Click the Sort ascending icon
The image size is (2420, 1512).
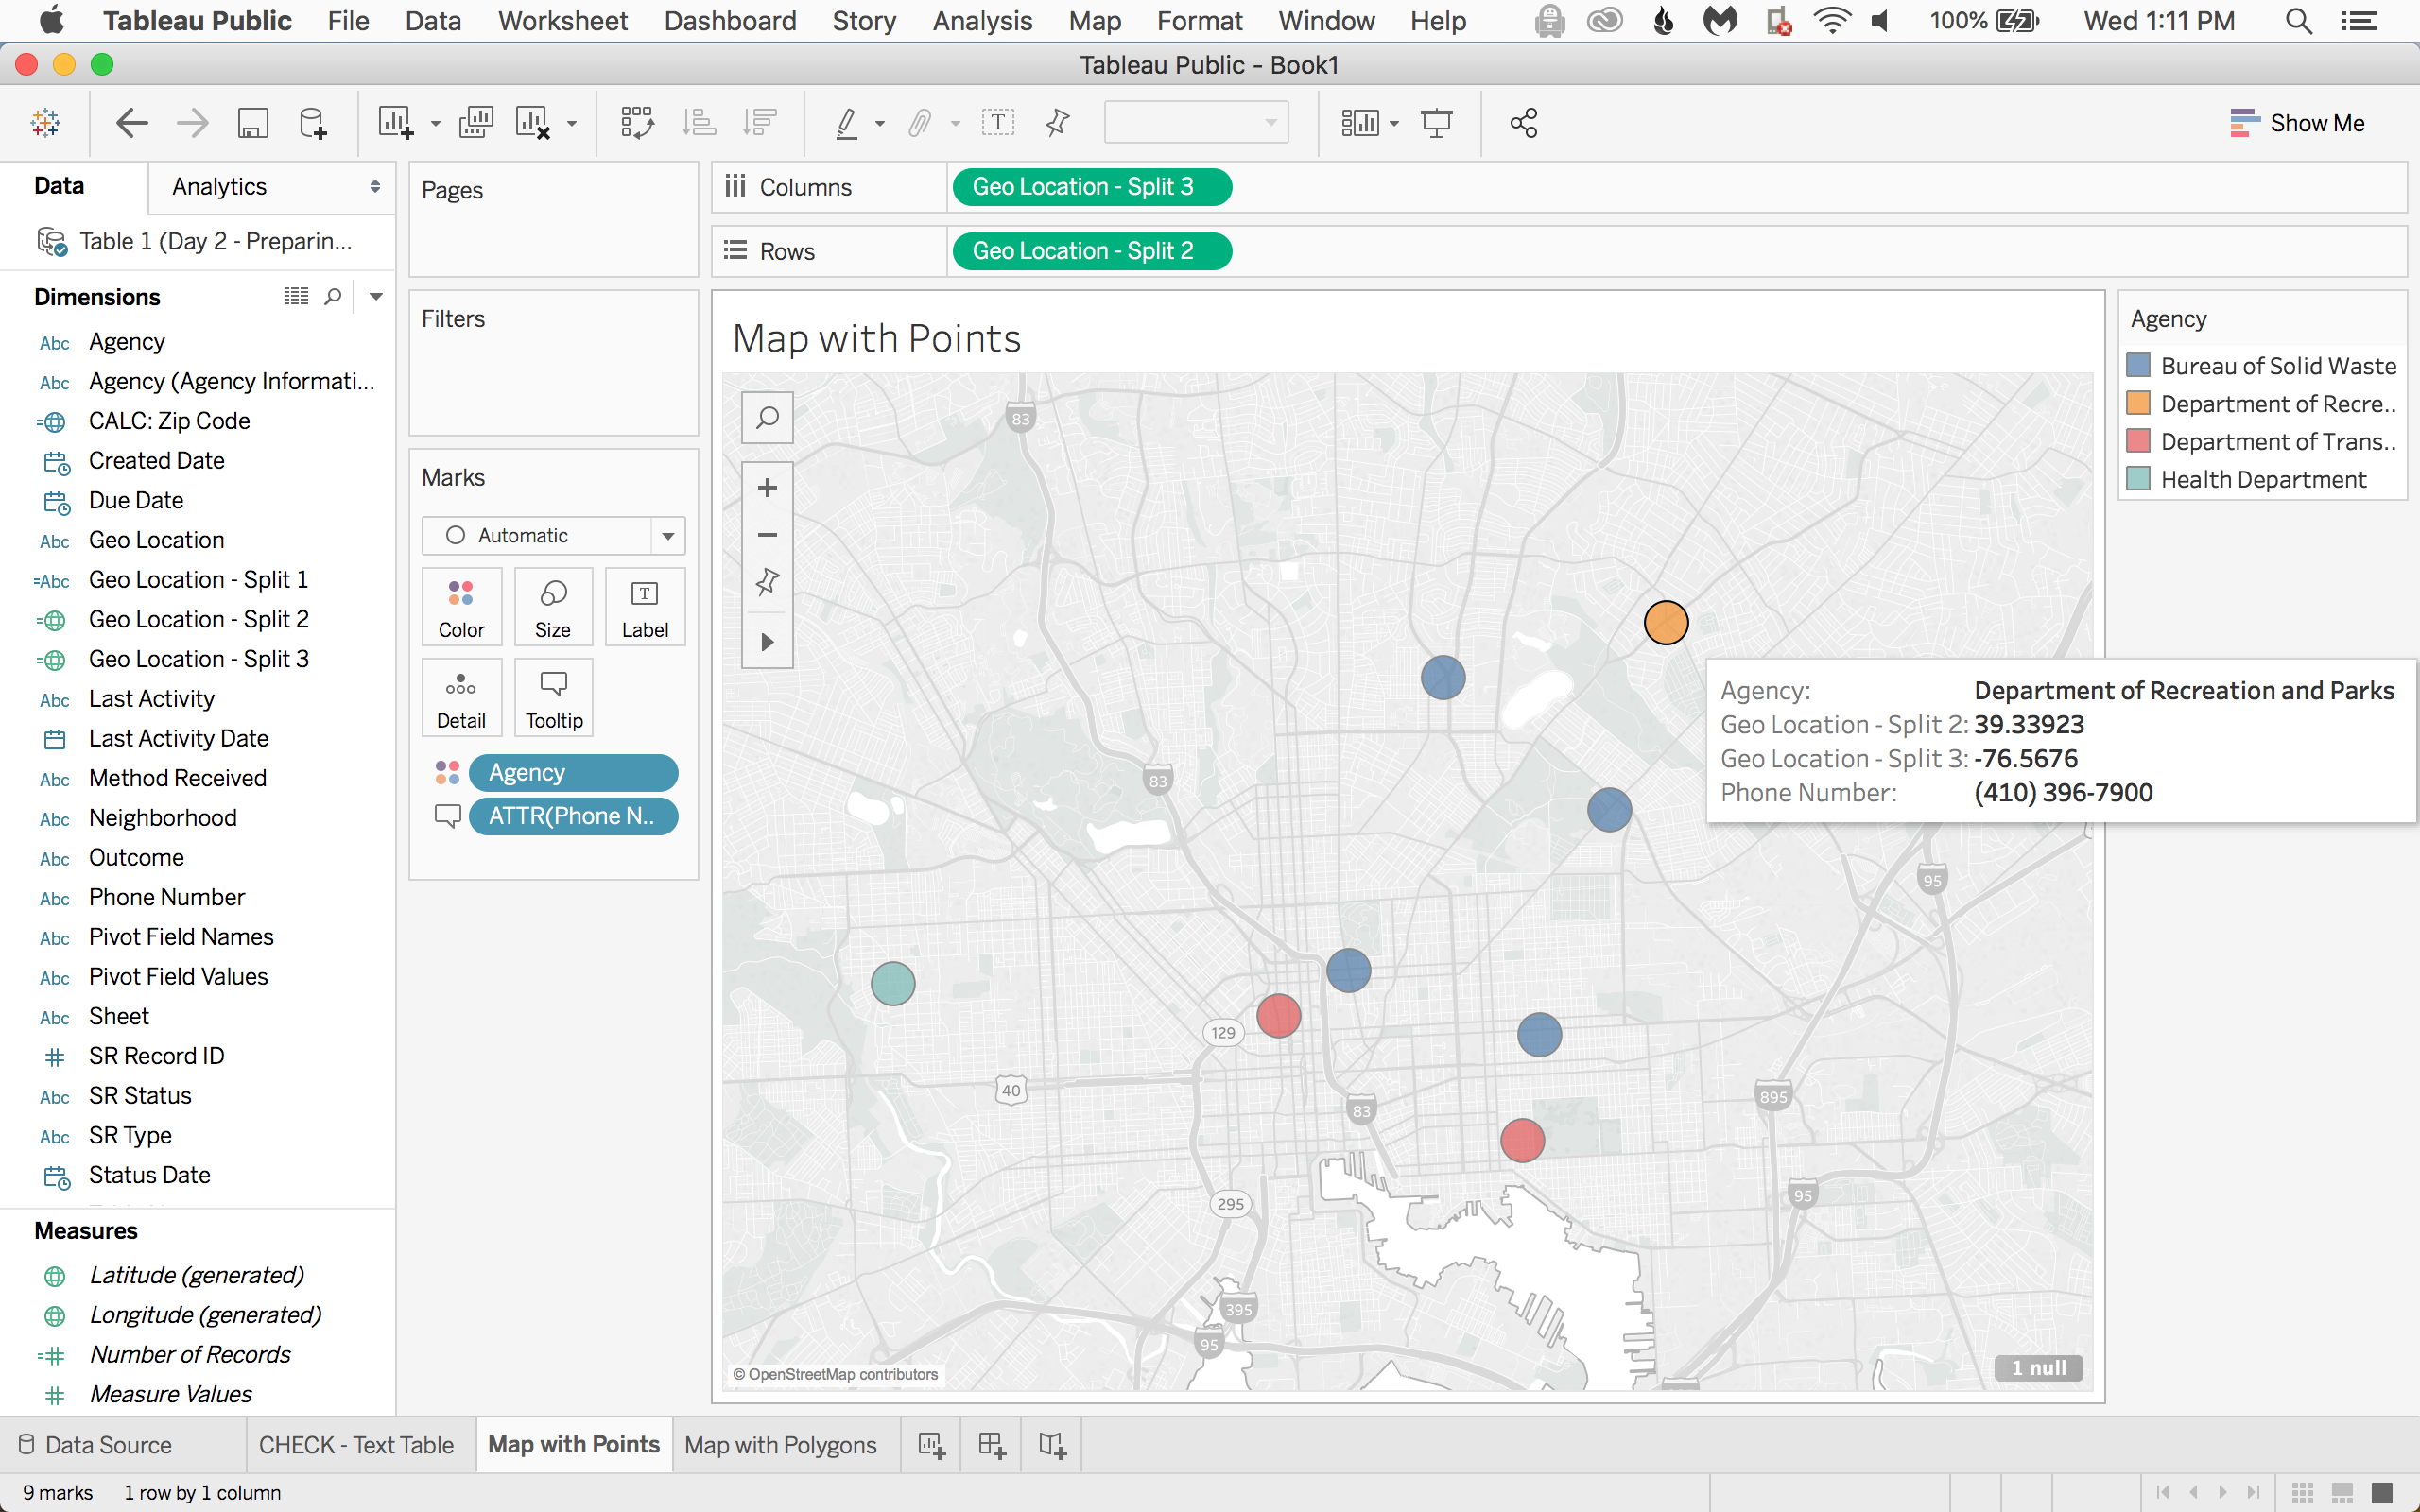point(699,123)
